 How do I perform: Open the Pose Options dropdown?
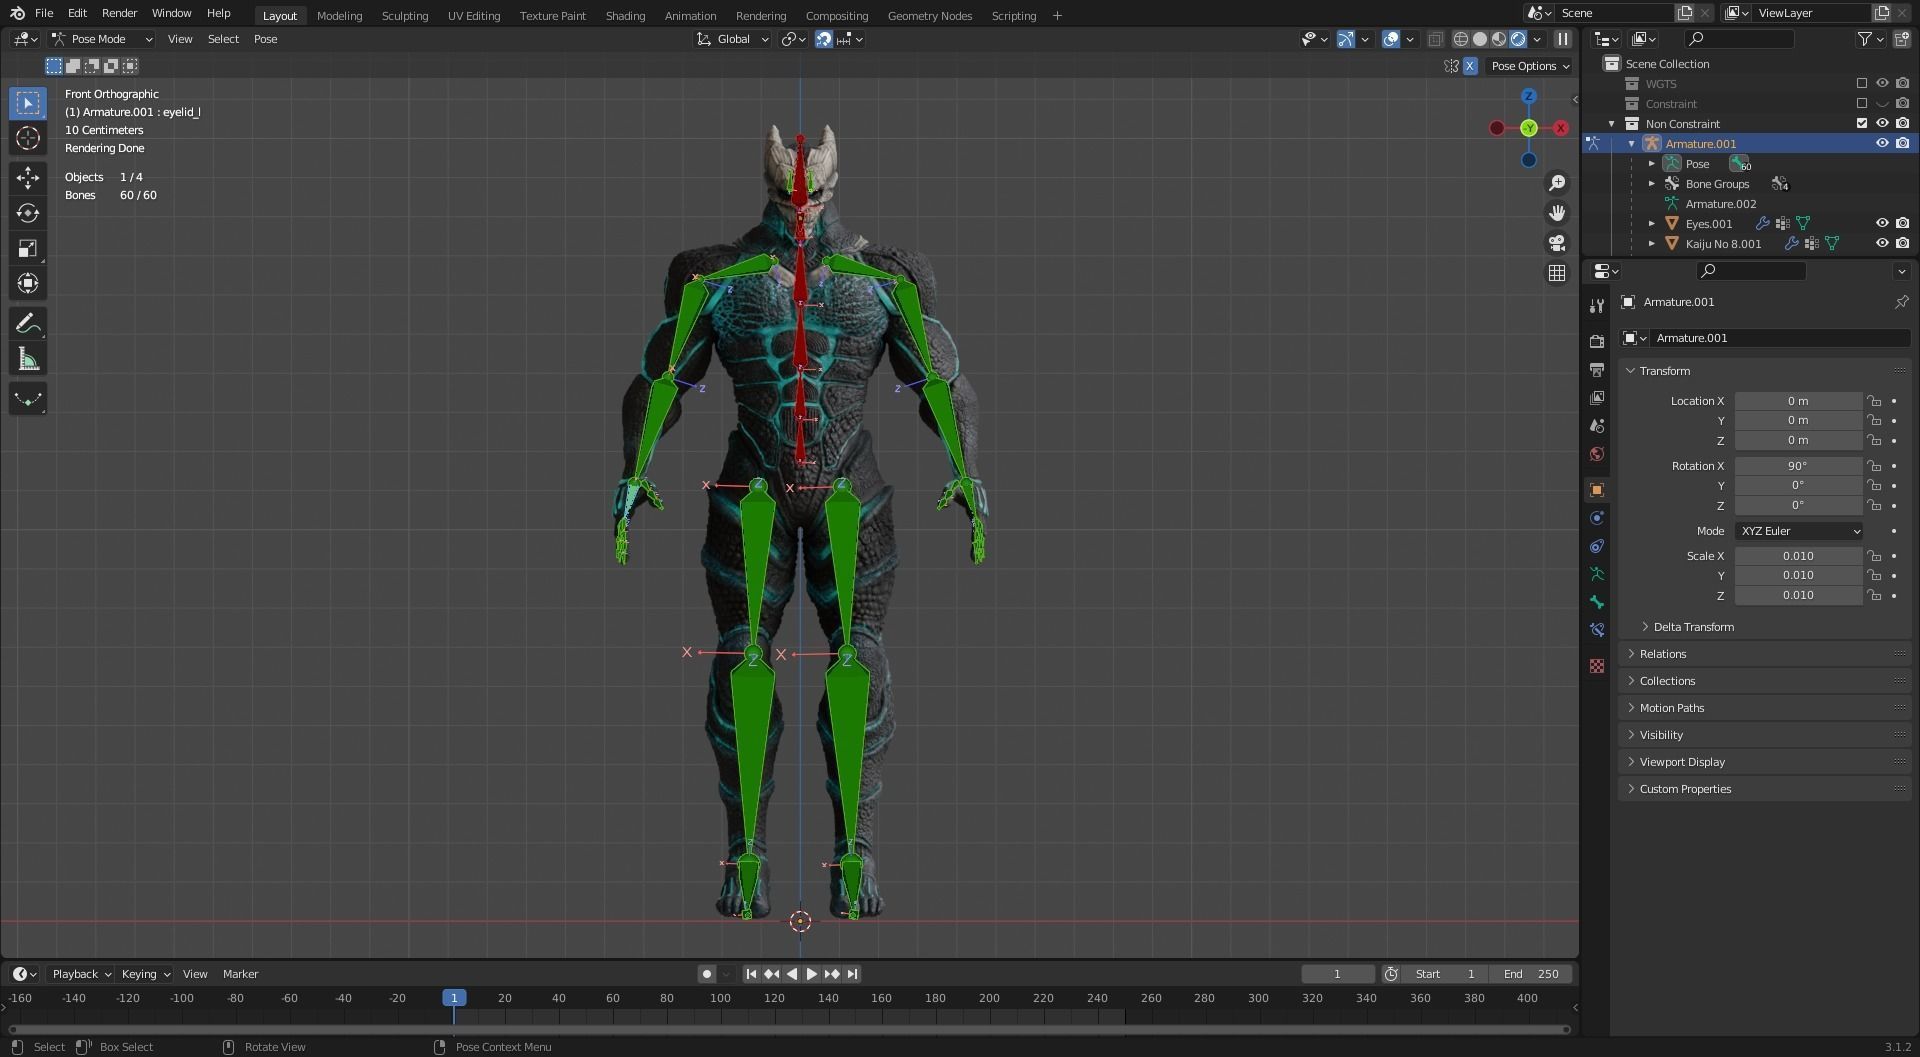coord(1530,66)
